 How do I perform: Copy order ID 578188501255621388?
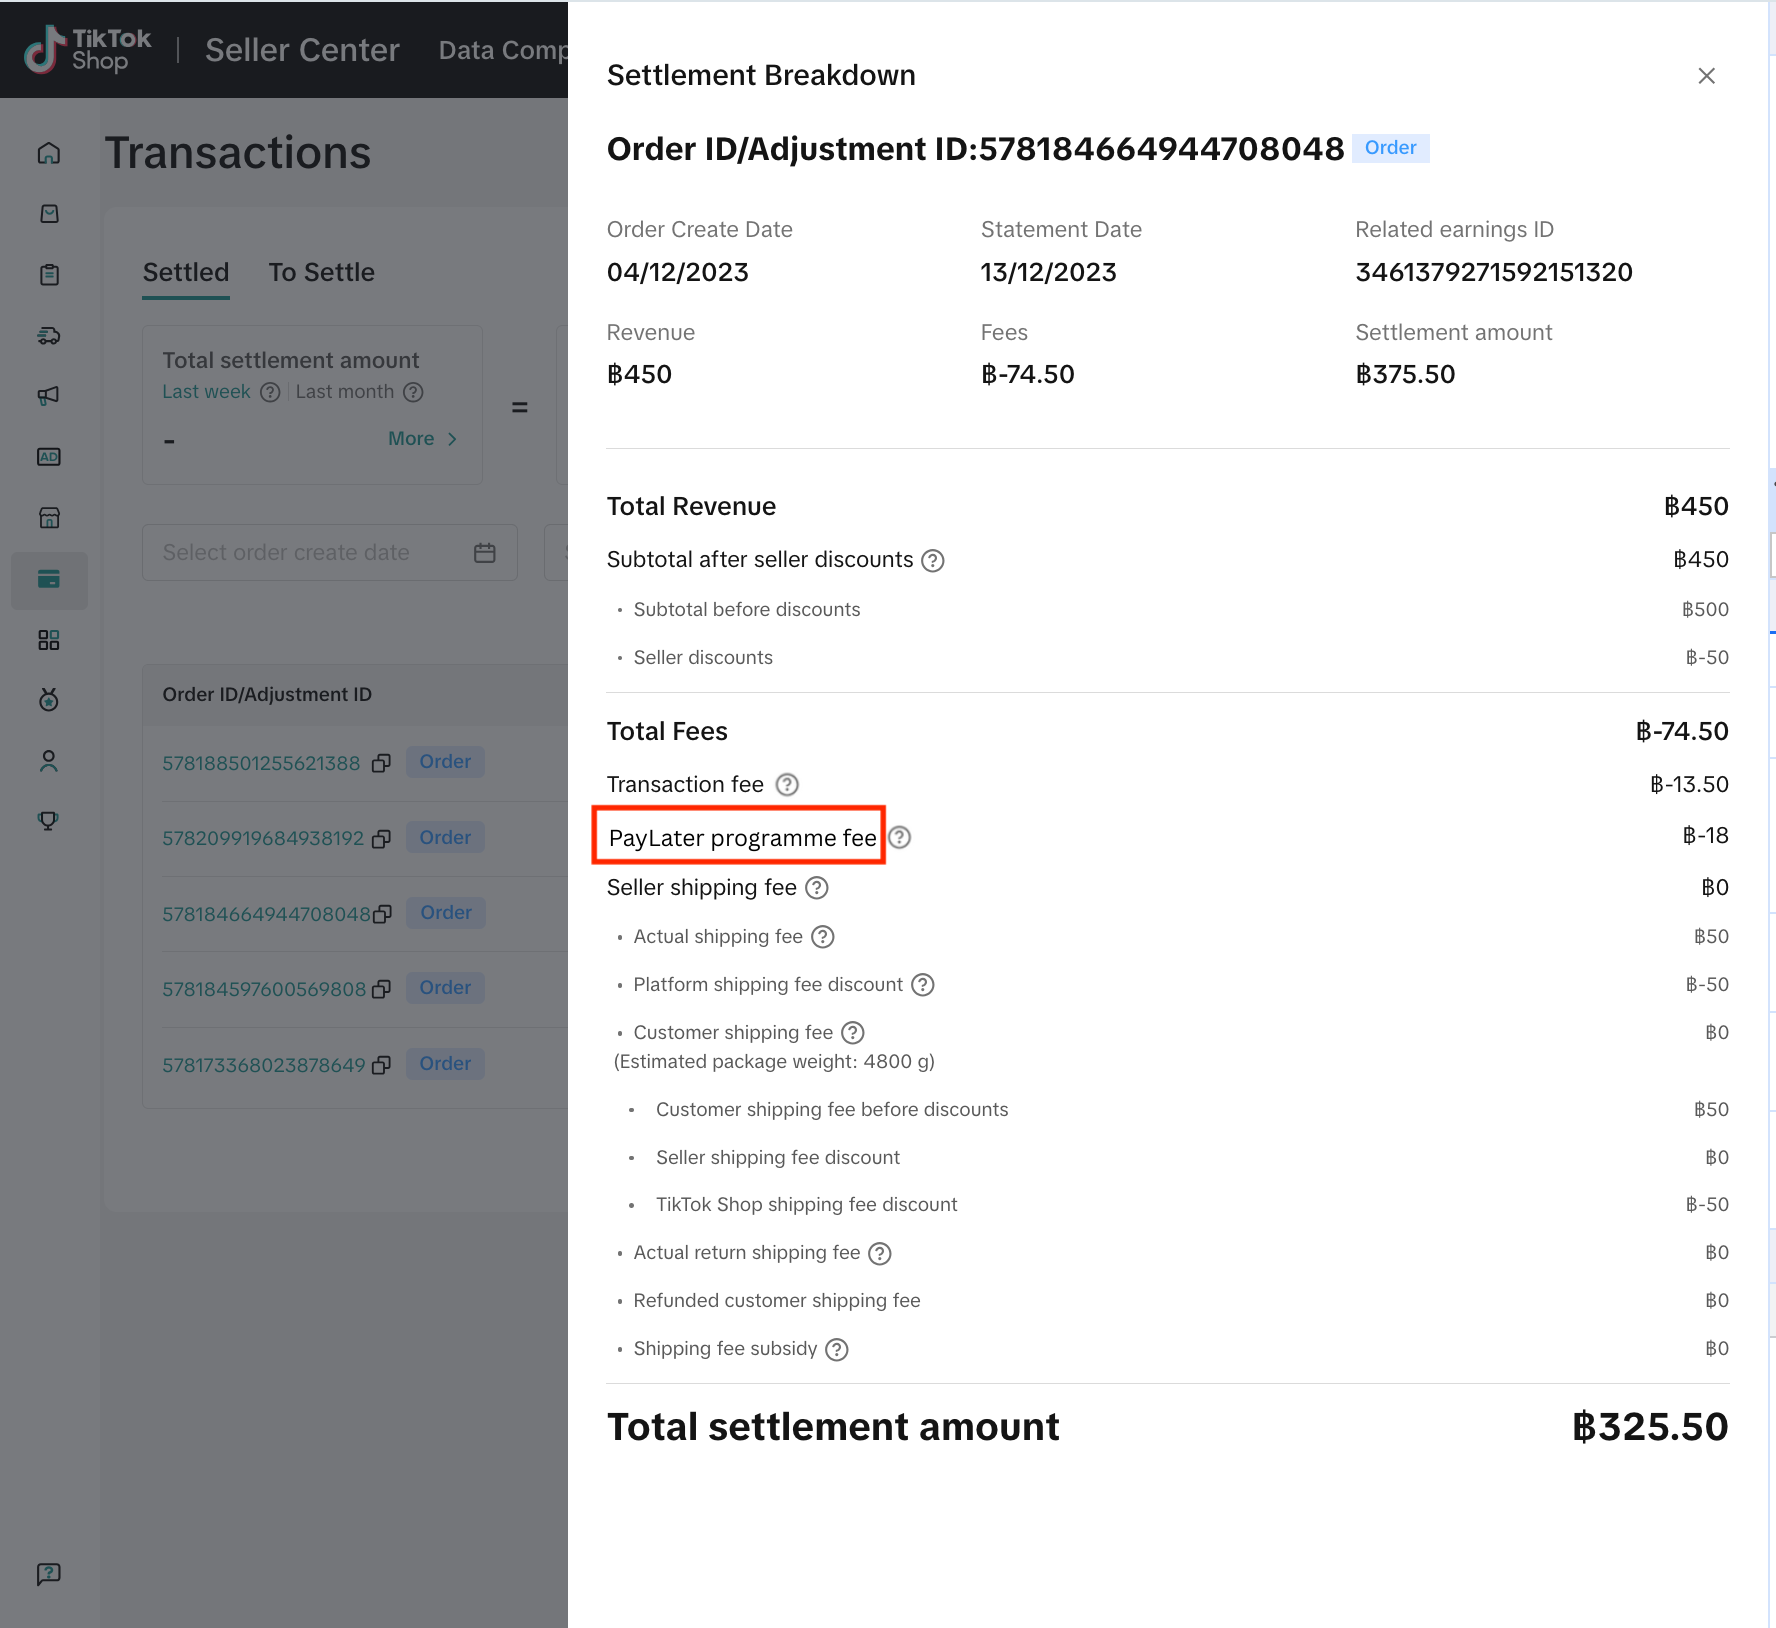381,763
